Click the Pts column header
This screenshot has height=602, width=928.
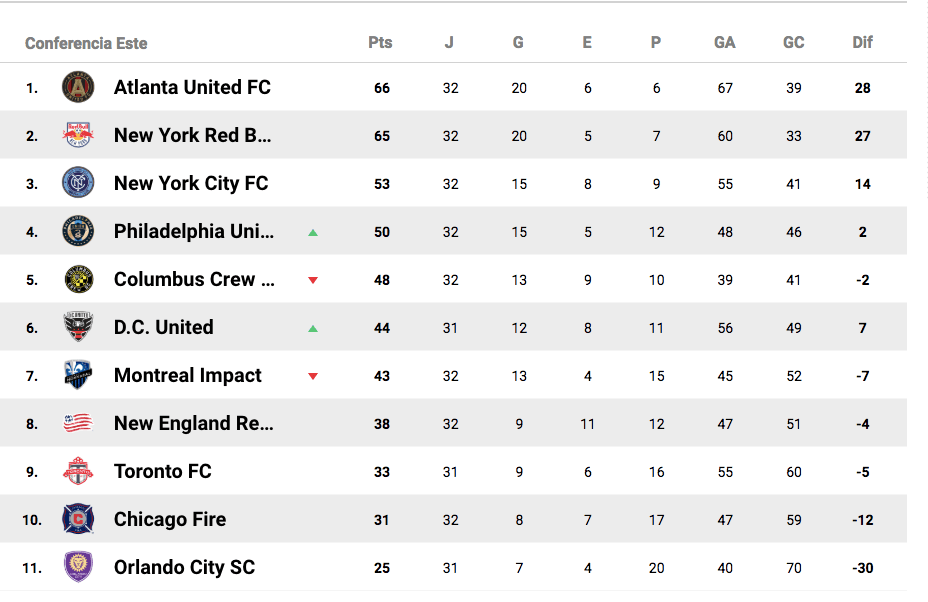(380, 43)
